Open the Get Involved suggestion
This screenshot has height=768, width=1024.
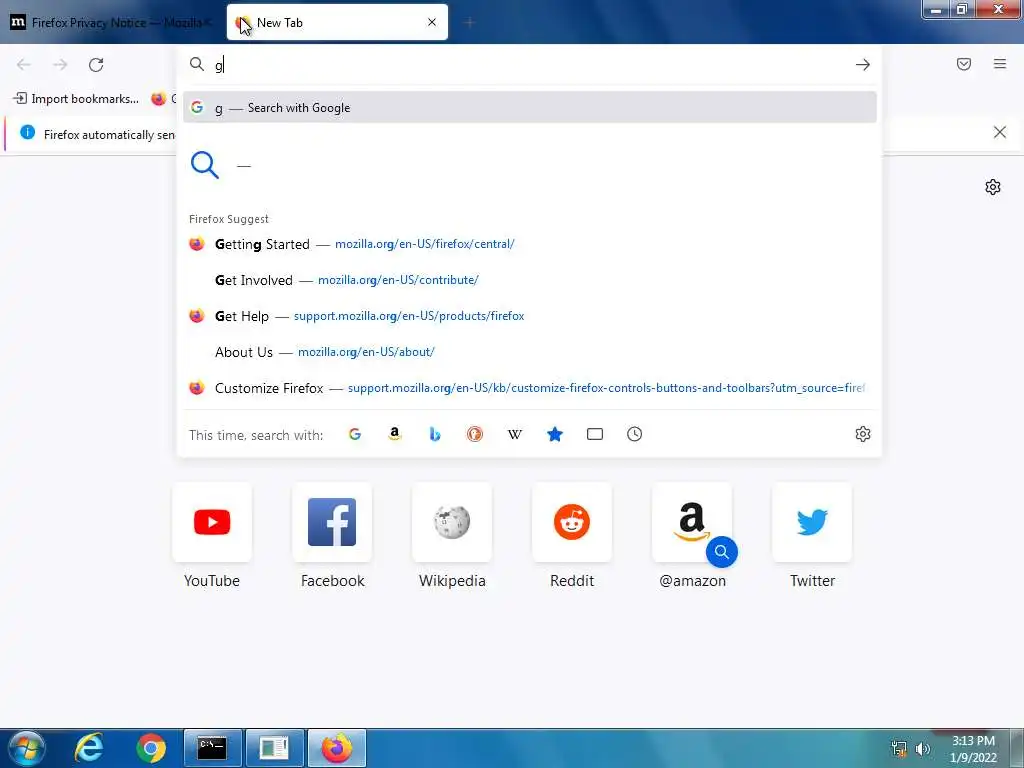pyautogui.click(x=530, y=280)
